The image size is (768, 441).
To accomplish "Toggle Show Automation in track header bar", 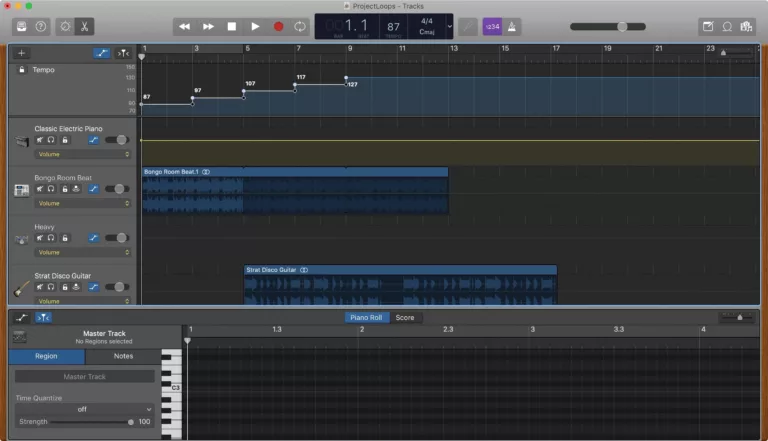I will click(x=102, y=53).
